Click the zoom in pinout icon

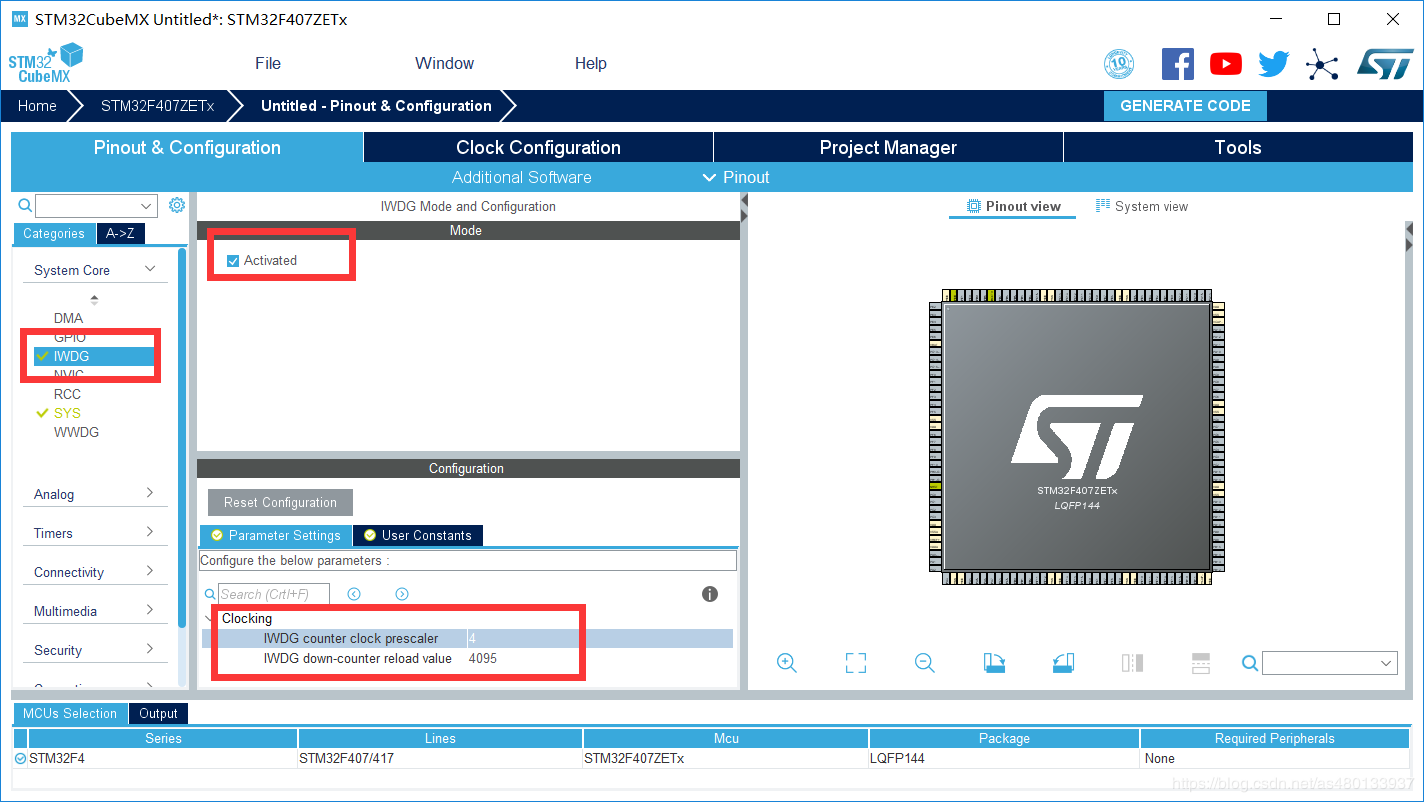(786, 663)
